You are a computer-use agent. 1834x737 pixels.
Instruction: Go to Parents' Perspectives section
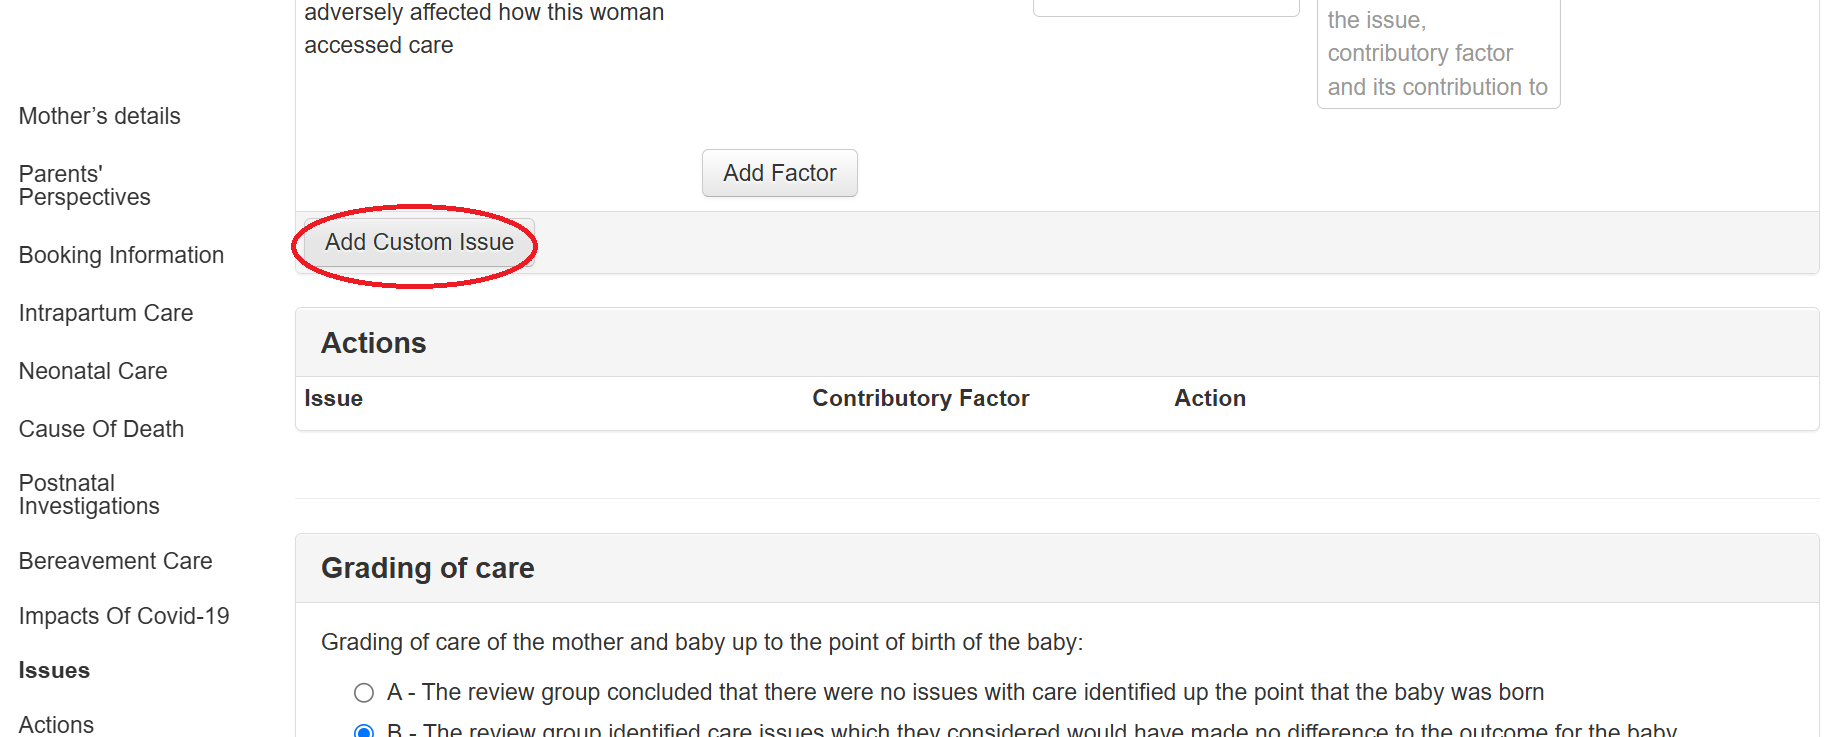pyautogui.click(x=85, y=186)
